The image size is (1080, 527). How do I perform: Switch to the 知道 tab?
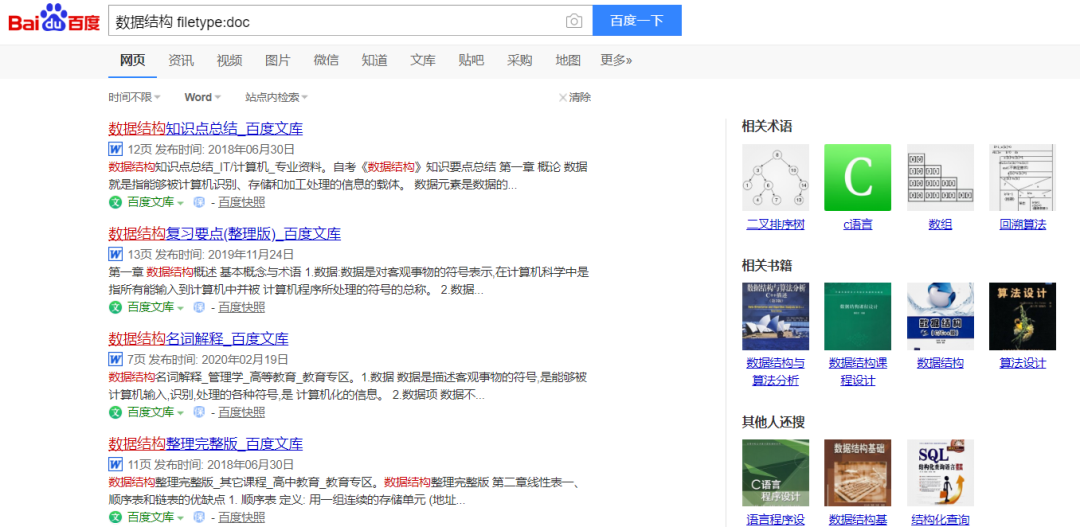(375, 61)
